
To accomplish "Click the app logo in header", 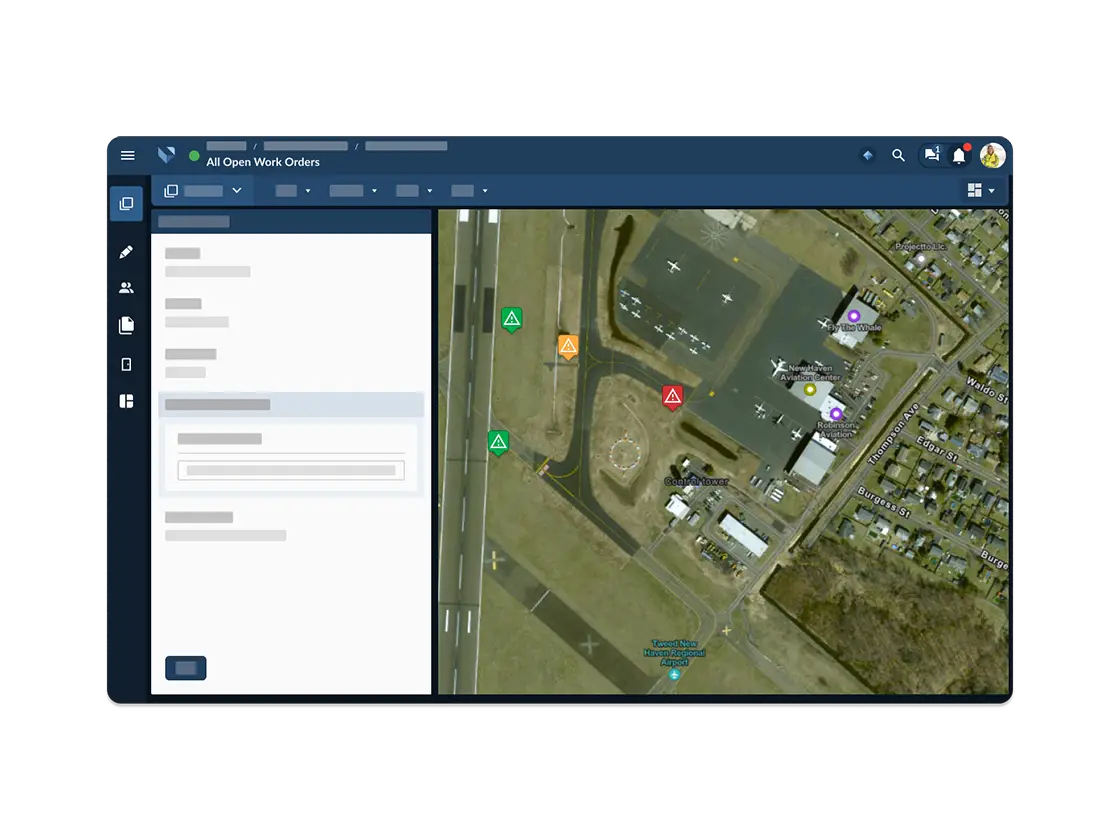I will 166,155.
